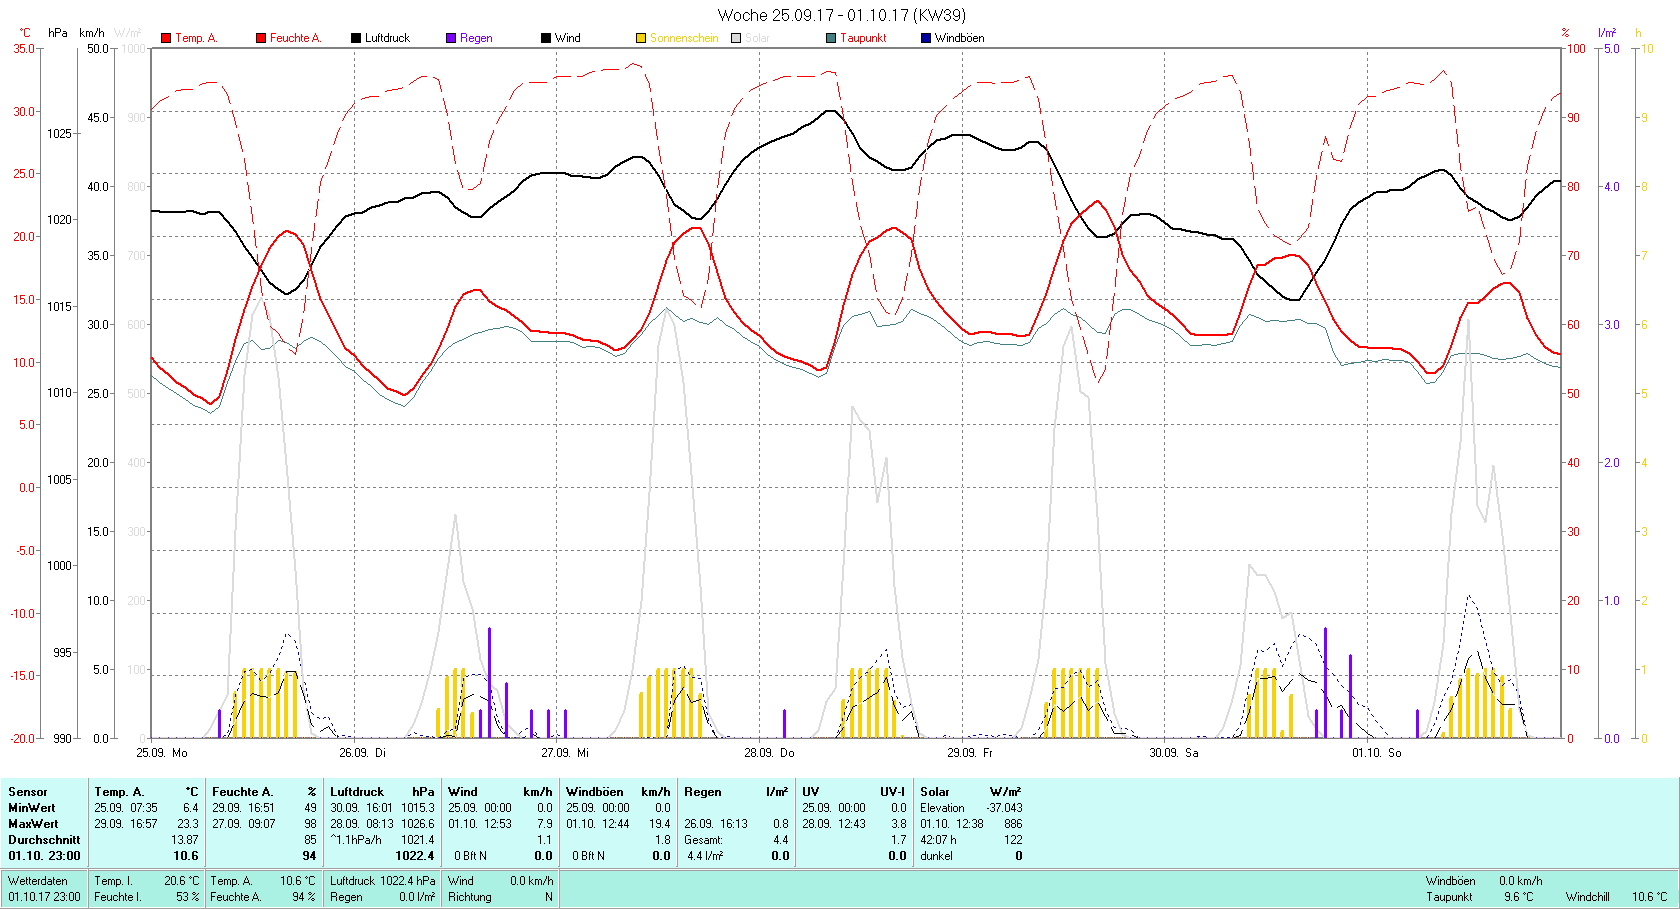Click the '26.09. Di' date axis label
Screen dimensions: 1680x909
click(362, 752)
